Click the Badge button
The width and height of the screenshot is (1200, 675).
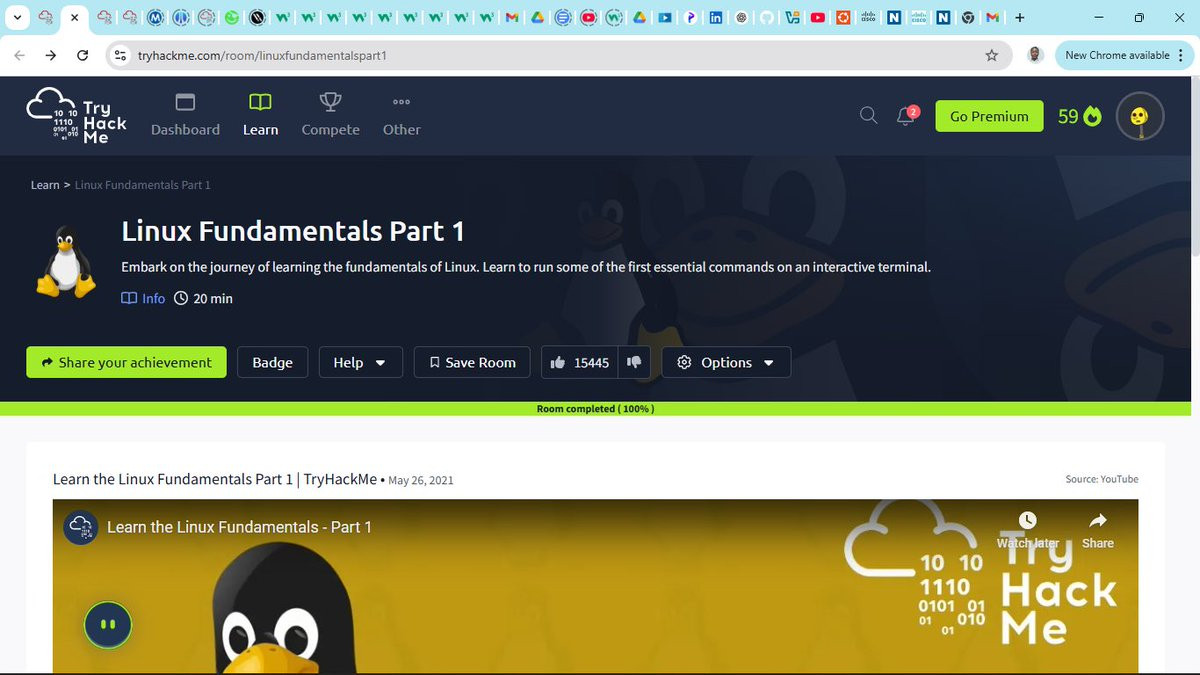point(272,362)
